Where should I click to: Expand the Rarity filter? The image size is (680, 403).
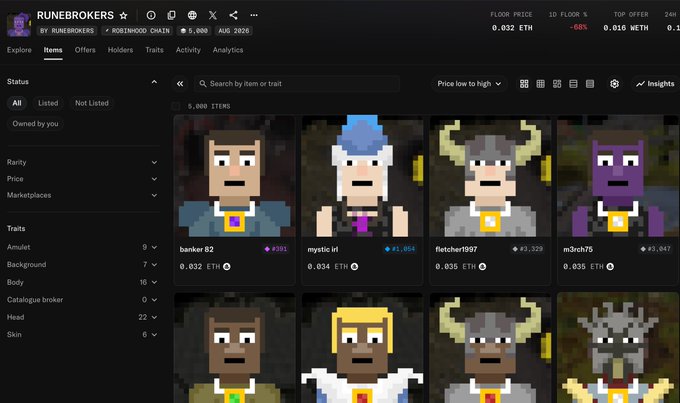[x=82, y=162]
